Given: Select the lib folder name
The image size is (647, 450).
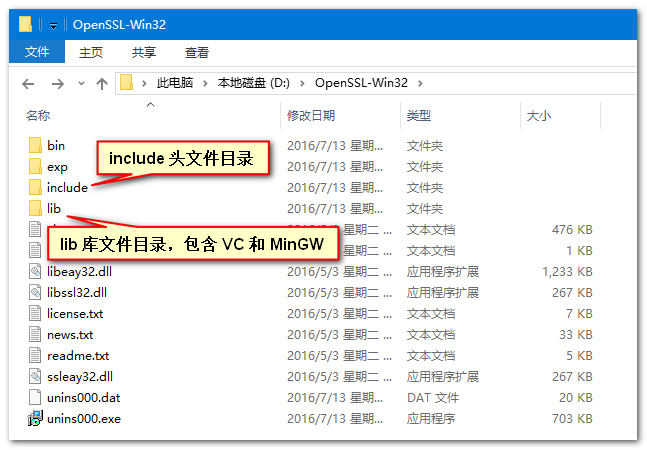Looking at the screenshot, I should (54, 209).
